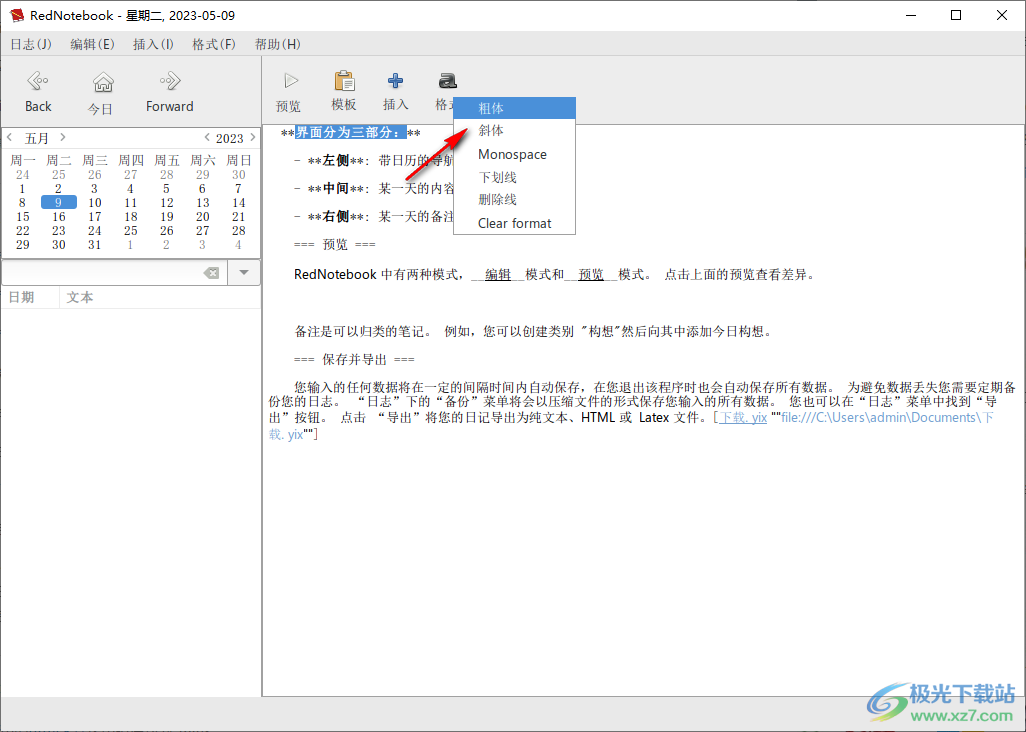Sort by the 日期 column header

pos(30,297)
